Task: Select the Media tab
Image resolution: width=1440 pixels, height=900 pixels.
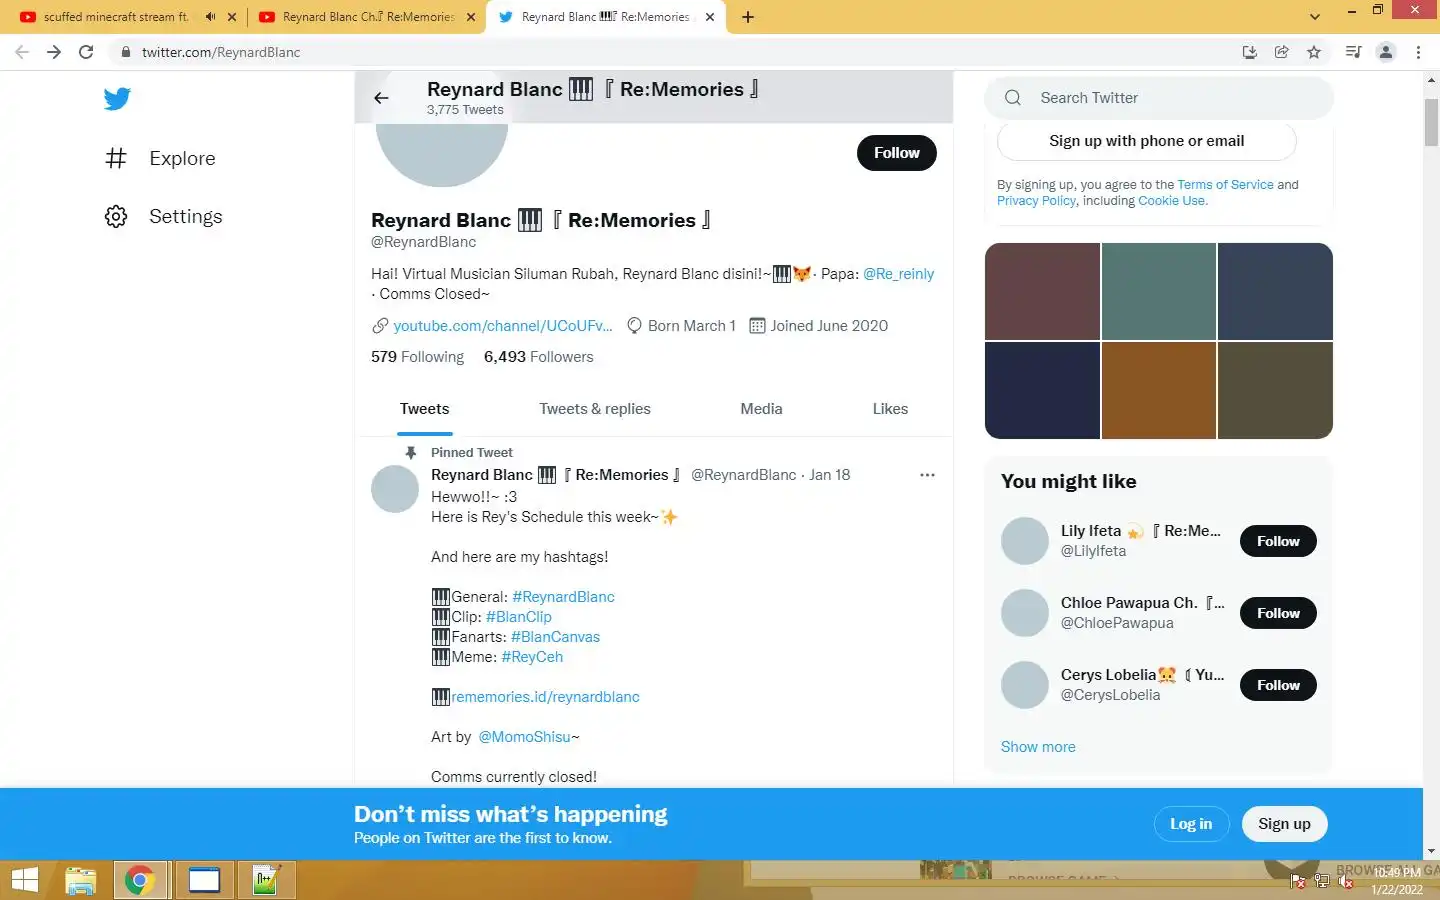Action: 761,409
